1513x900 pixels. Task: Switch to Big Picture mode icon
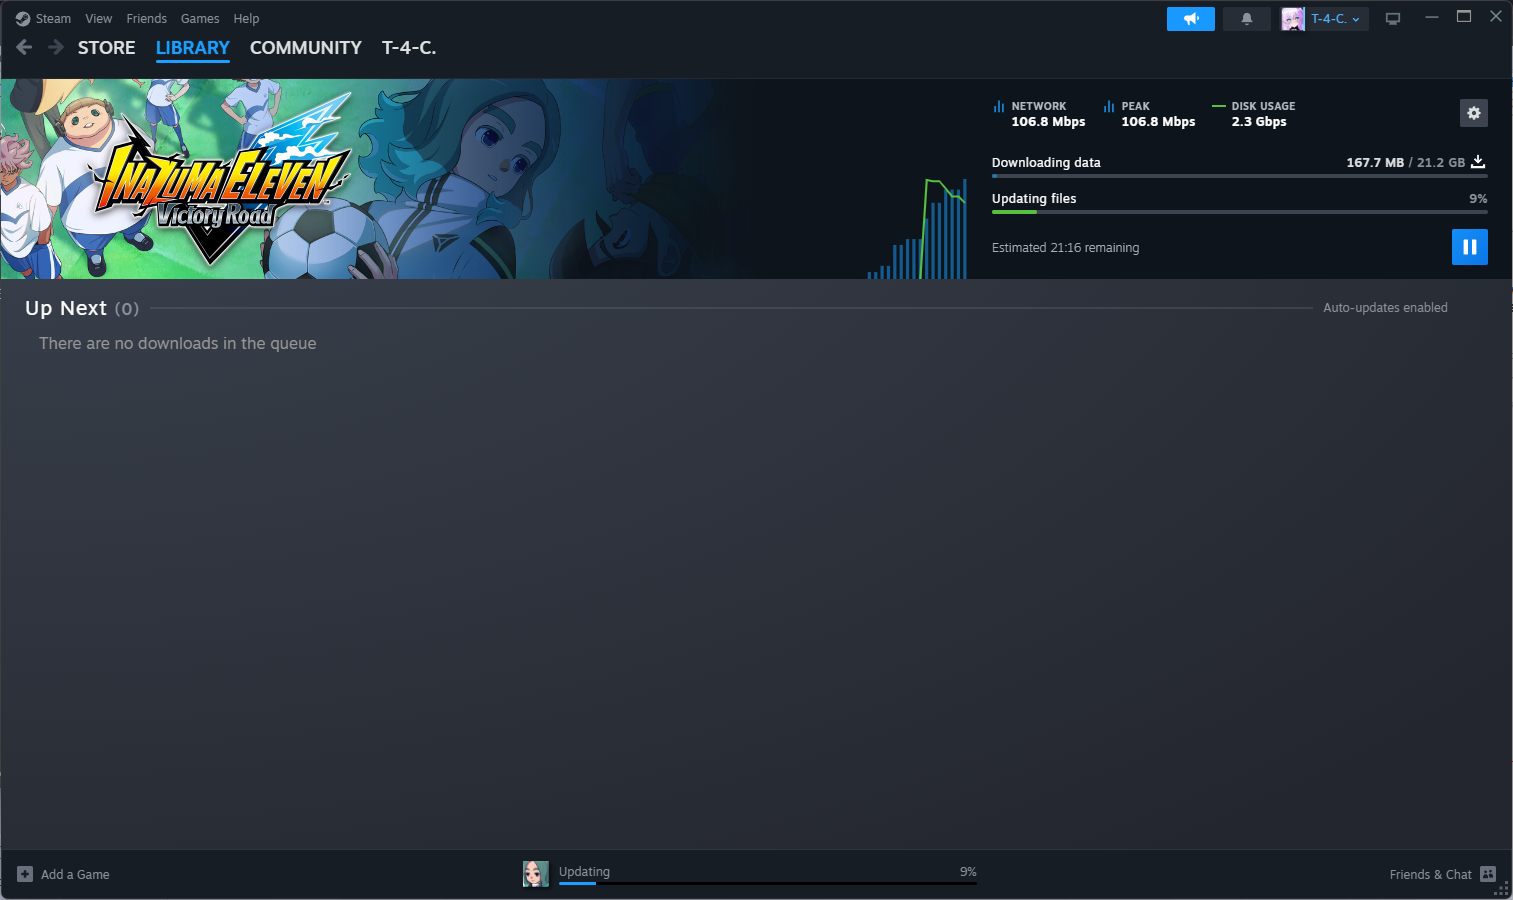point(1393,19)
